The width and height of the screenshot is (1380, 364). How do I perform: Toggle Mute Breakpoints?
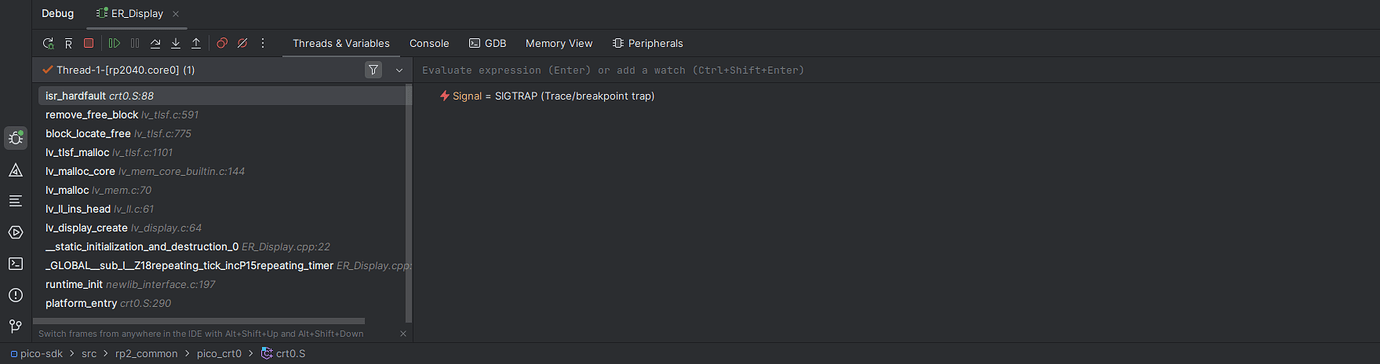click(242, 44)
